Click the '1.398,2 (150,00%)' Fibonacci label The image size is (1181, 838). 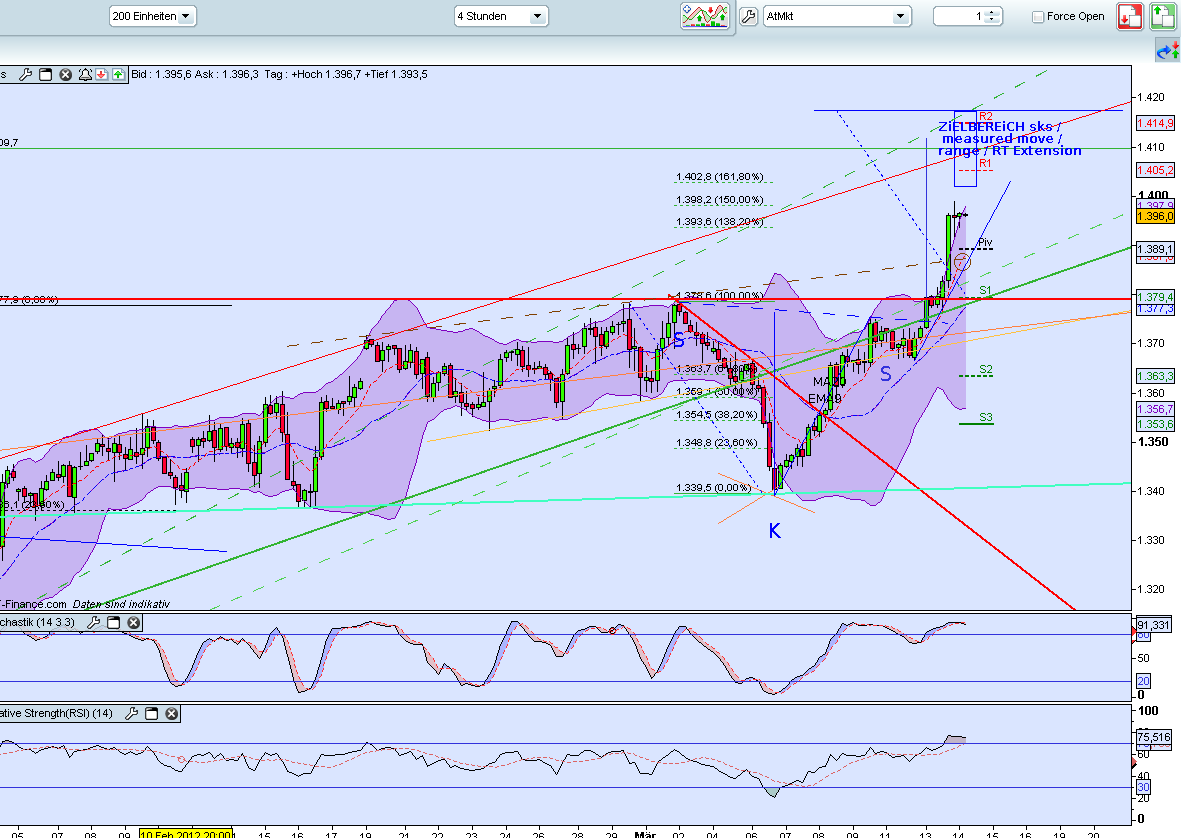[x=719, y=200]
